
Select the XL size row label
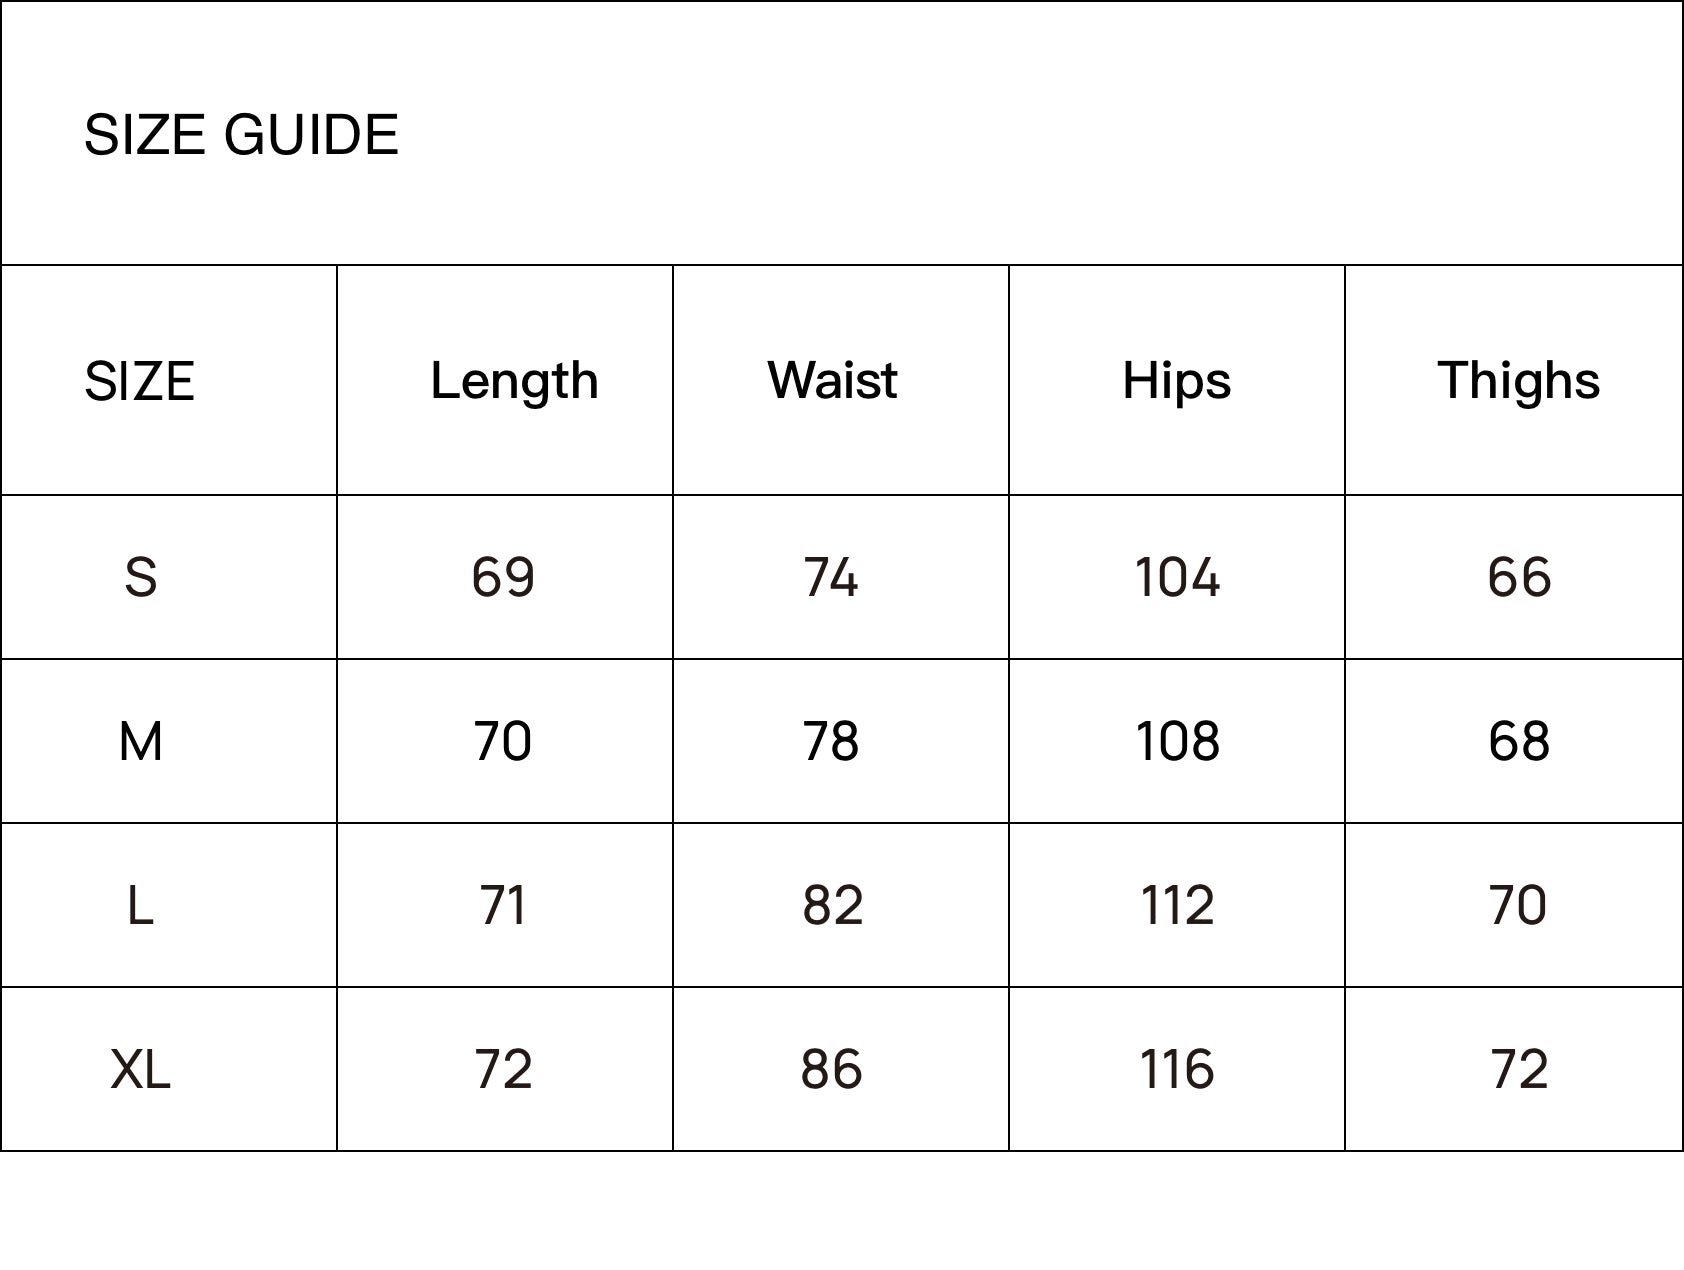click(140, 1069)
